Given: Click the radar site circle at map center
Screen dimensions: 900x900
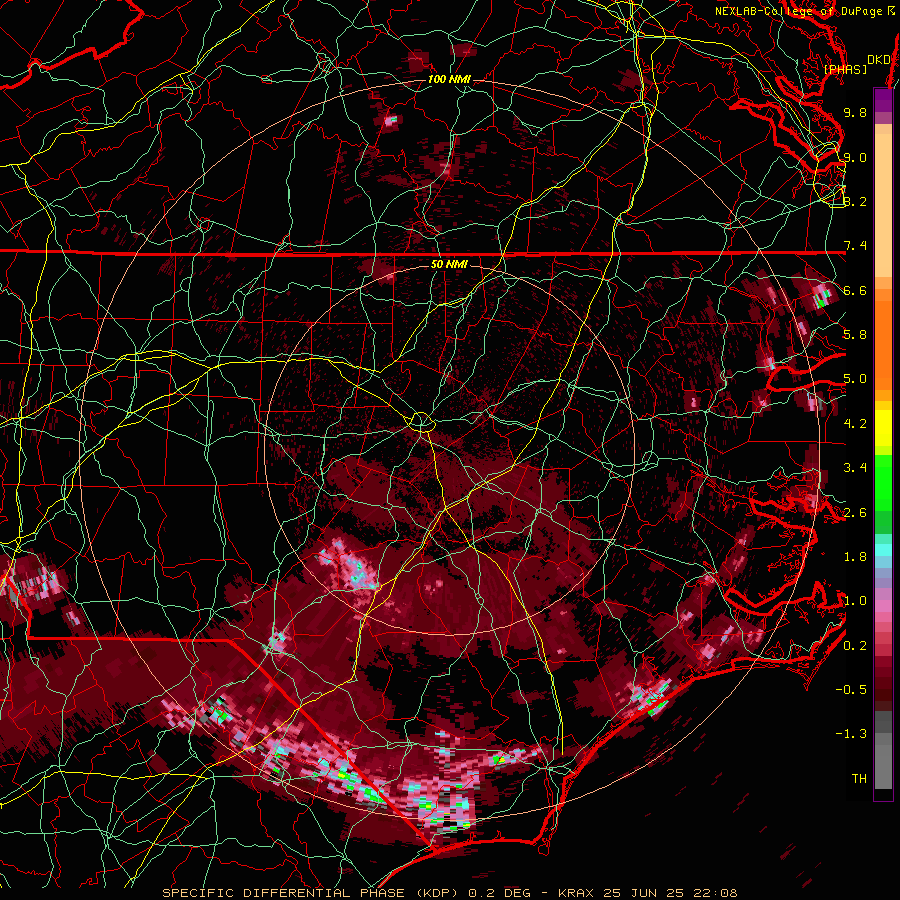Looking at the screenshot, I should pos(421,422).
